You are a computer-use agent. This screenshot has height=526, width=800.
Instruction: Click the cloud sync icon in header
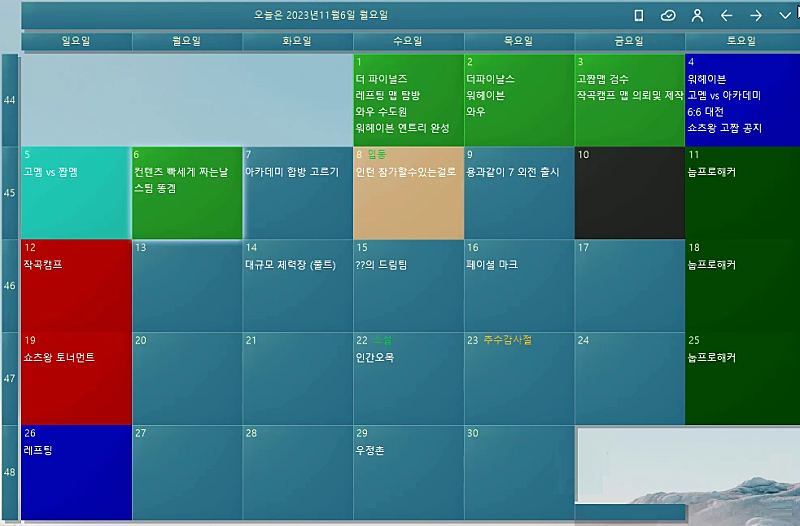click(668, 16)
